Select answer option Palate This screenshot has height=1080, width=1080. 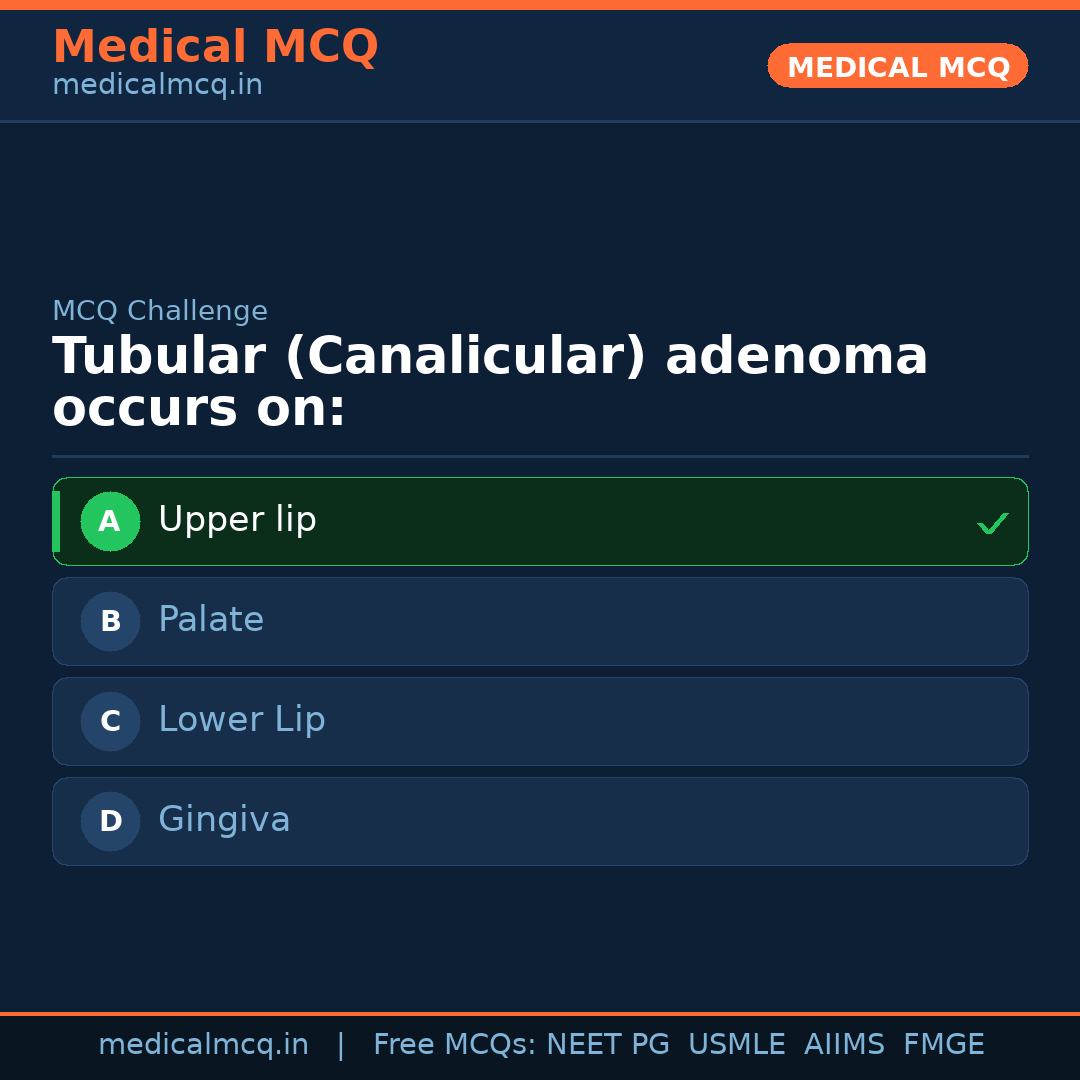pyautogui.click(x=540, y=621)
